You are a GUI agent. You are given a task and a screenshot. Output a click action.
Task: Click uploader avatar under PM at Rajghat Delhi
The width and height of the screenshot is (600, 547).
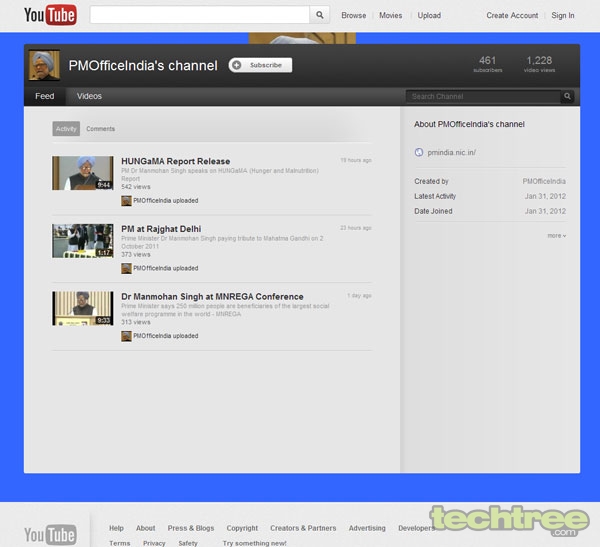click(x=126, y=268)
